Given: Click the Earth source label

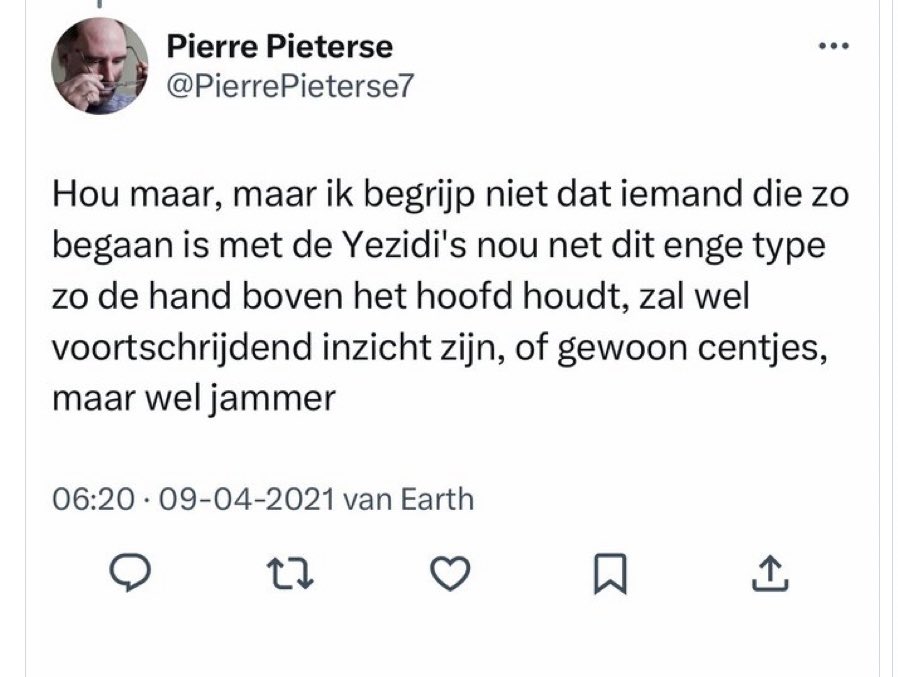Looking at the screenshot, I should pyautogui.click(x=437, y=499).
